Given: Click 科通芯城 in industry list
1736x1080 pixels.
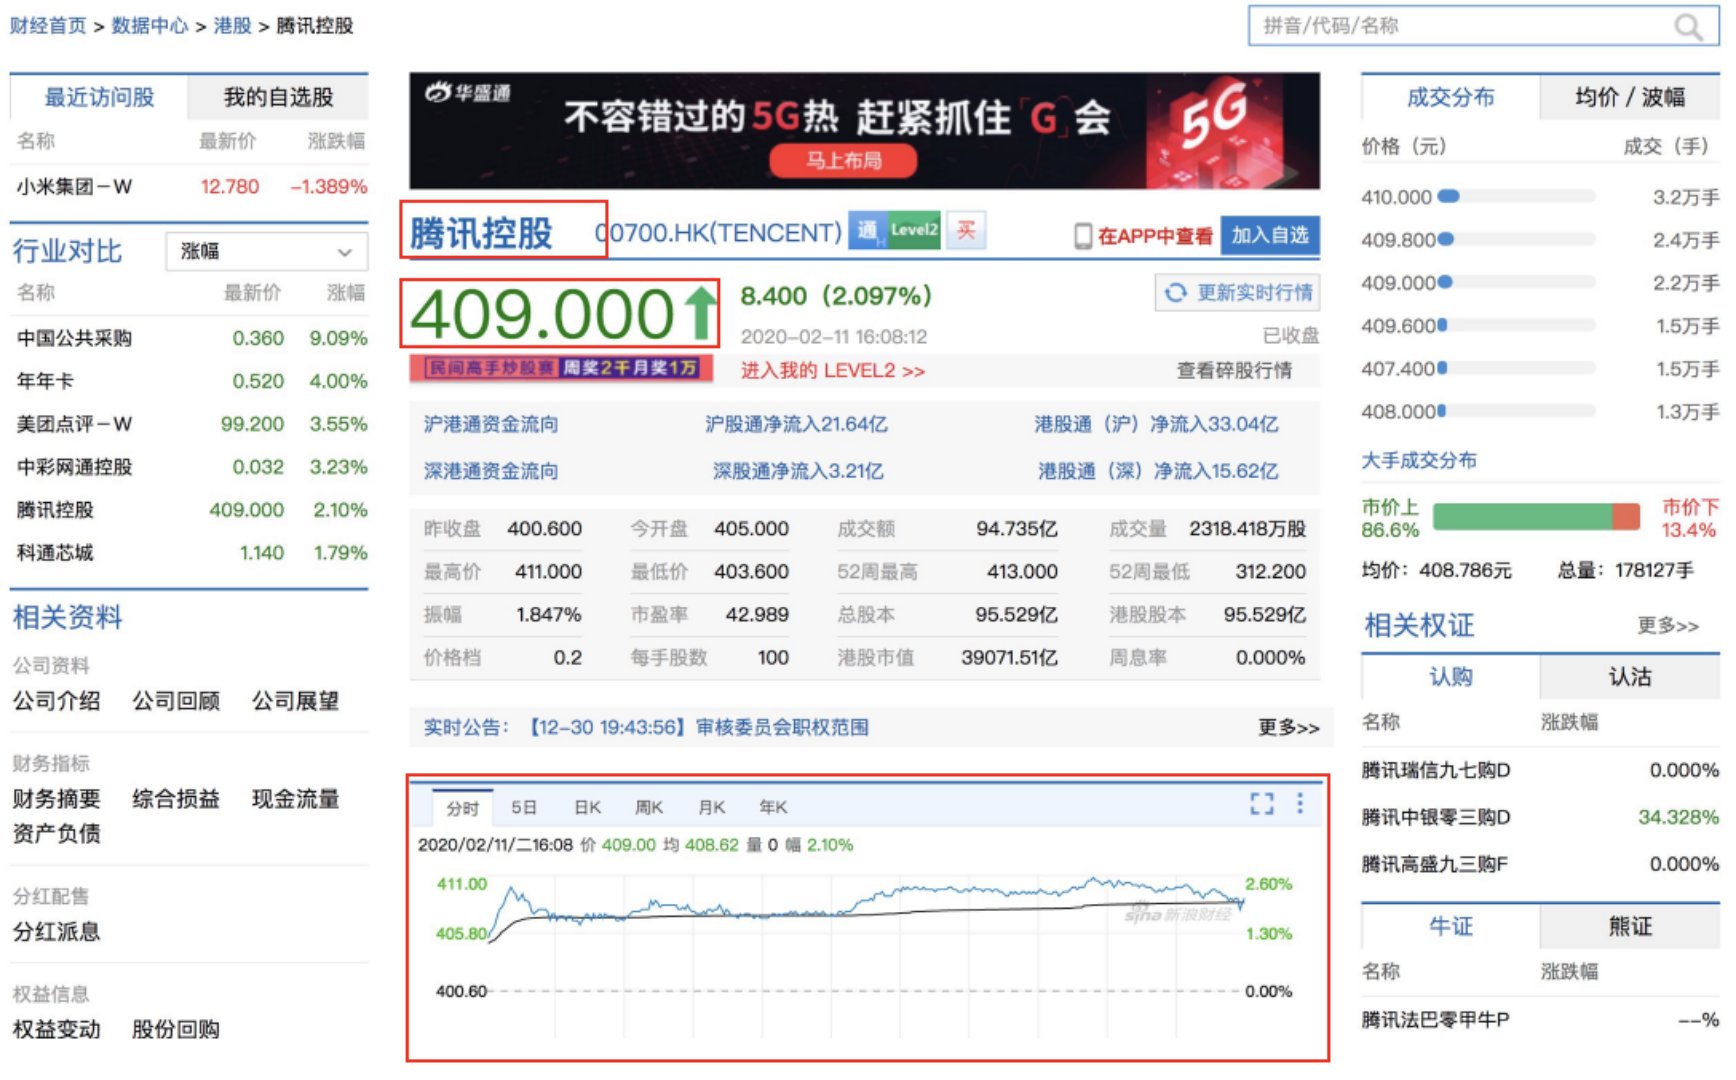Looking at the screenshot, I should [55, 553].
